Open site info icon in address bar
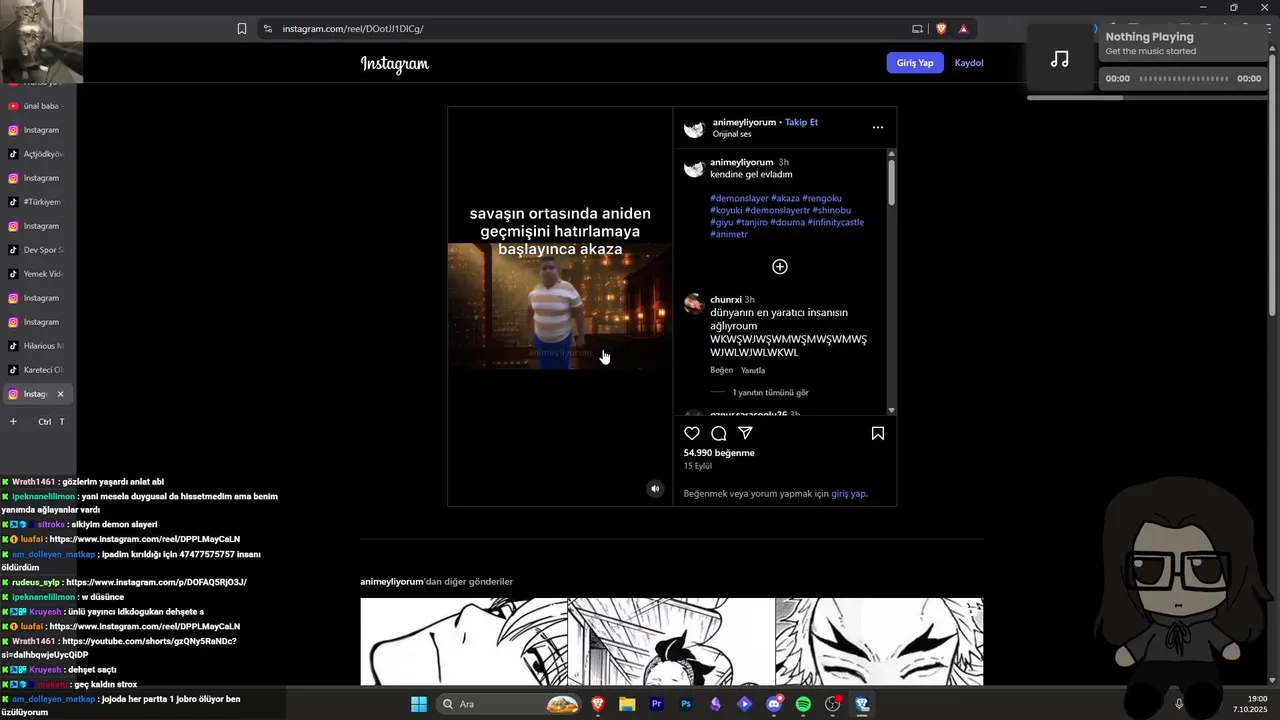The image size is (1280, 720). click(268, 29)
